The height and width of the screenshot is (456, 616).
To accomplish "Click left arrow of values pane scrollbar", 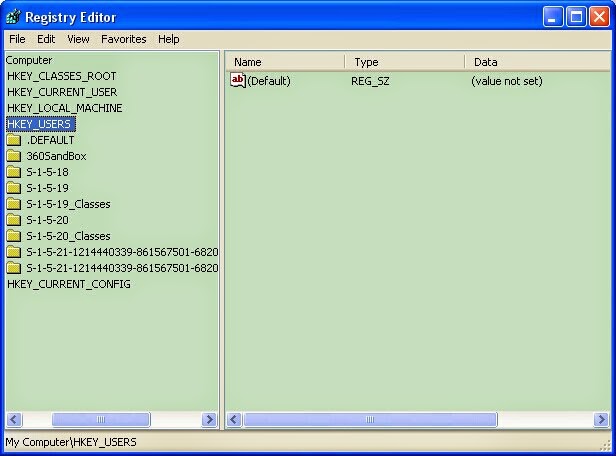I will pos(234,419).
